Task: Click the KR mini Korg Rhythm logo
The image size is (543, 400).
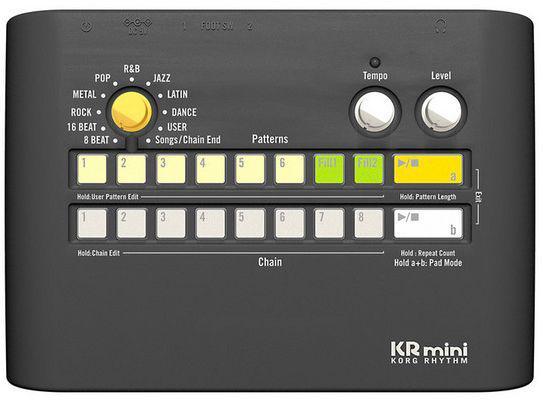Action: tap(429, 353)
